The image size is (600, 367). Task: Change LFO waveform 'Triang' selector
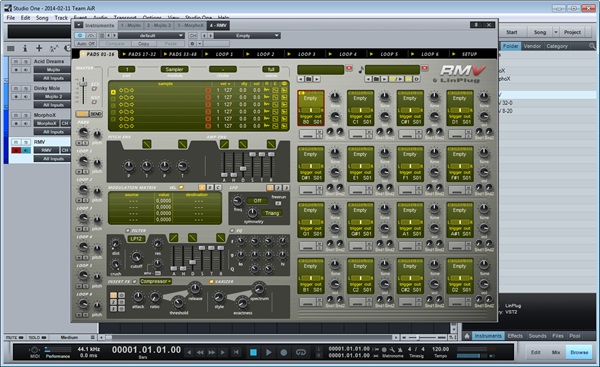[272, 213]
